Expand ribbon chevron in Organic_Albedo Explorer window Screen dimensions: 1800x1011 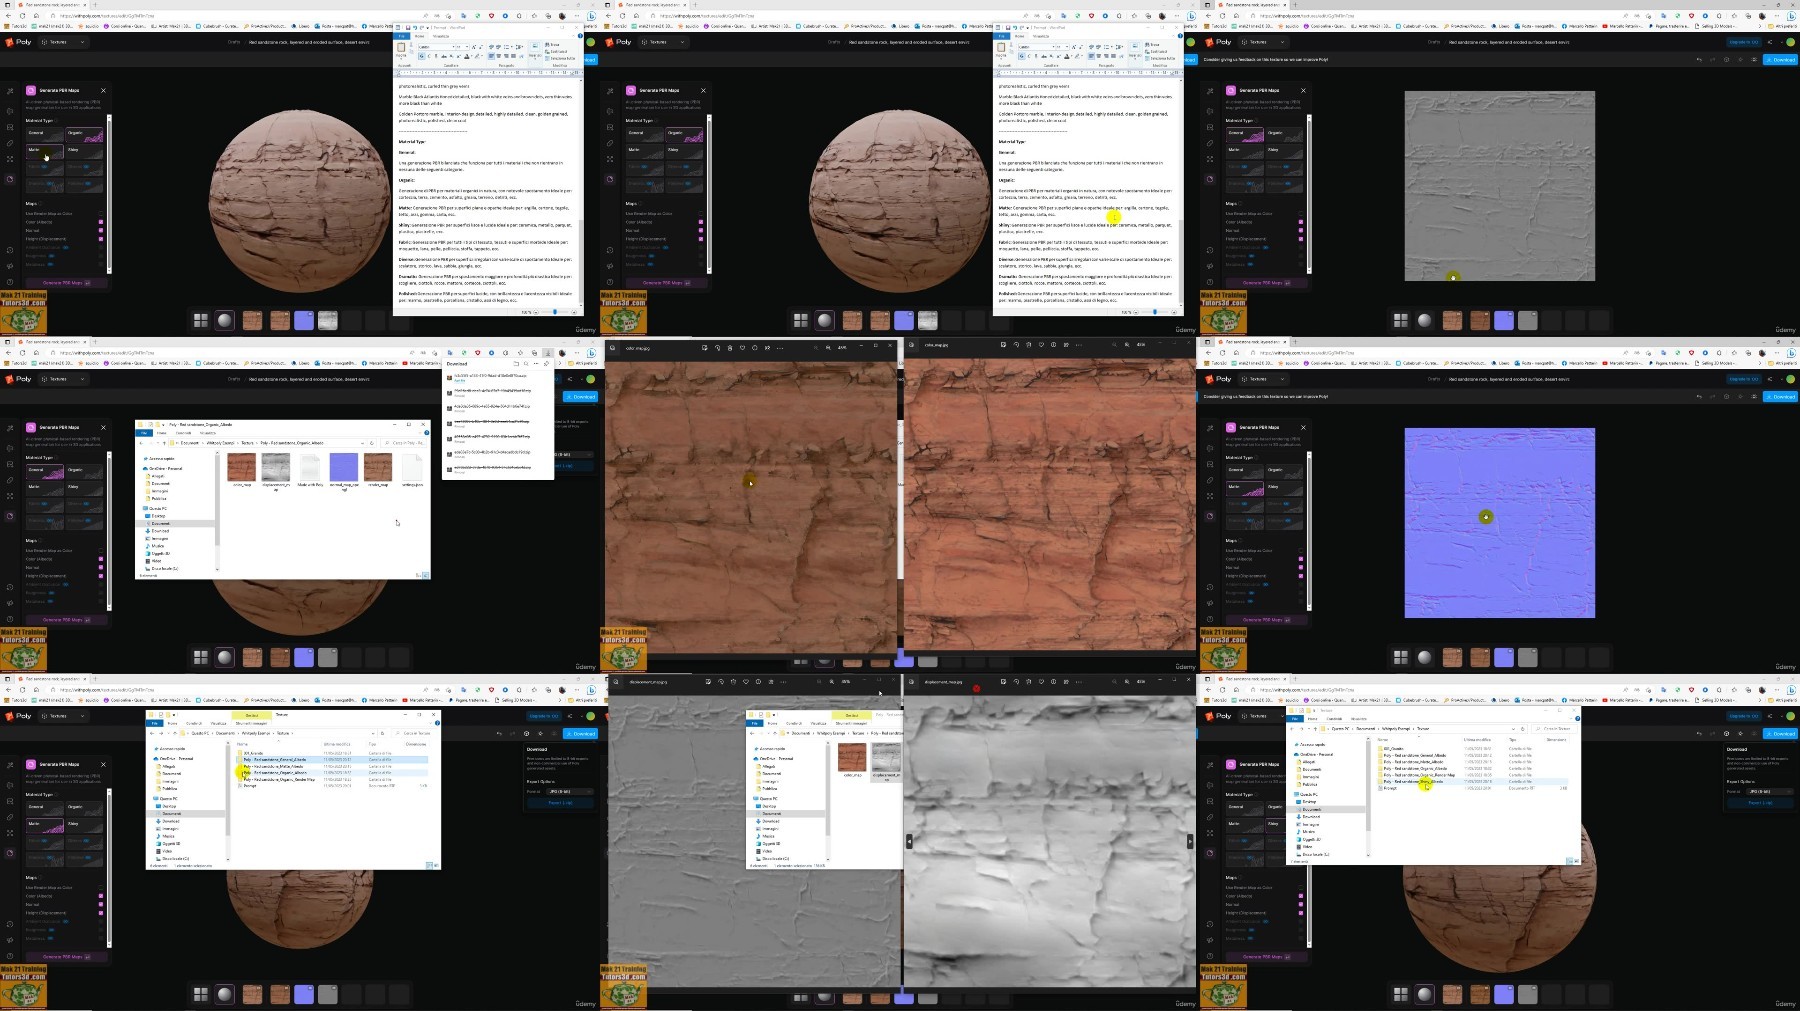click(x=420, y=432)
